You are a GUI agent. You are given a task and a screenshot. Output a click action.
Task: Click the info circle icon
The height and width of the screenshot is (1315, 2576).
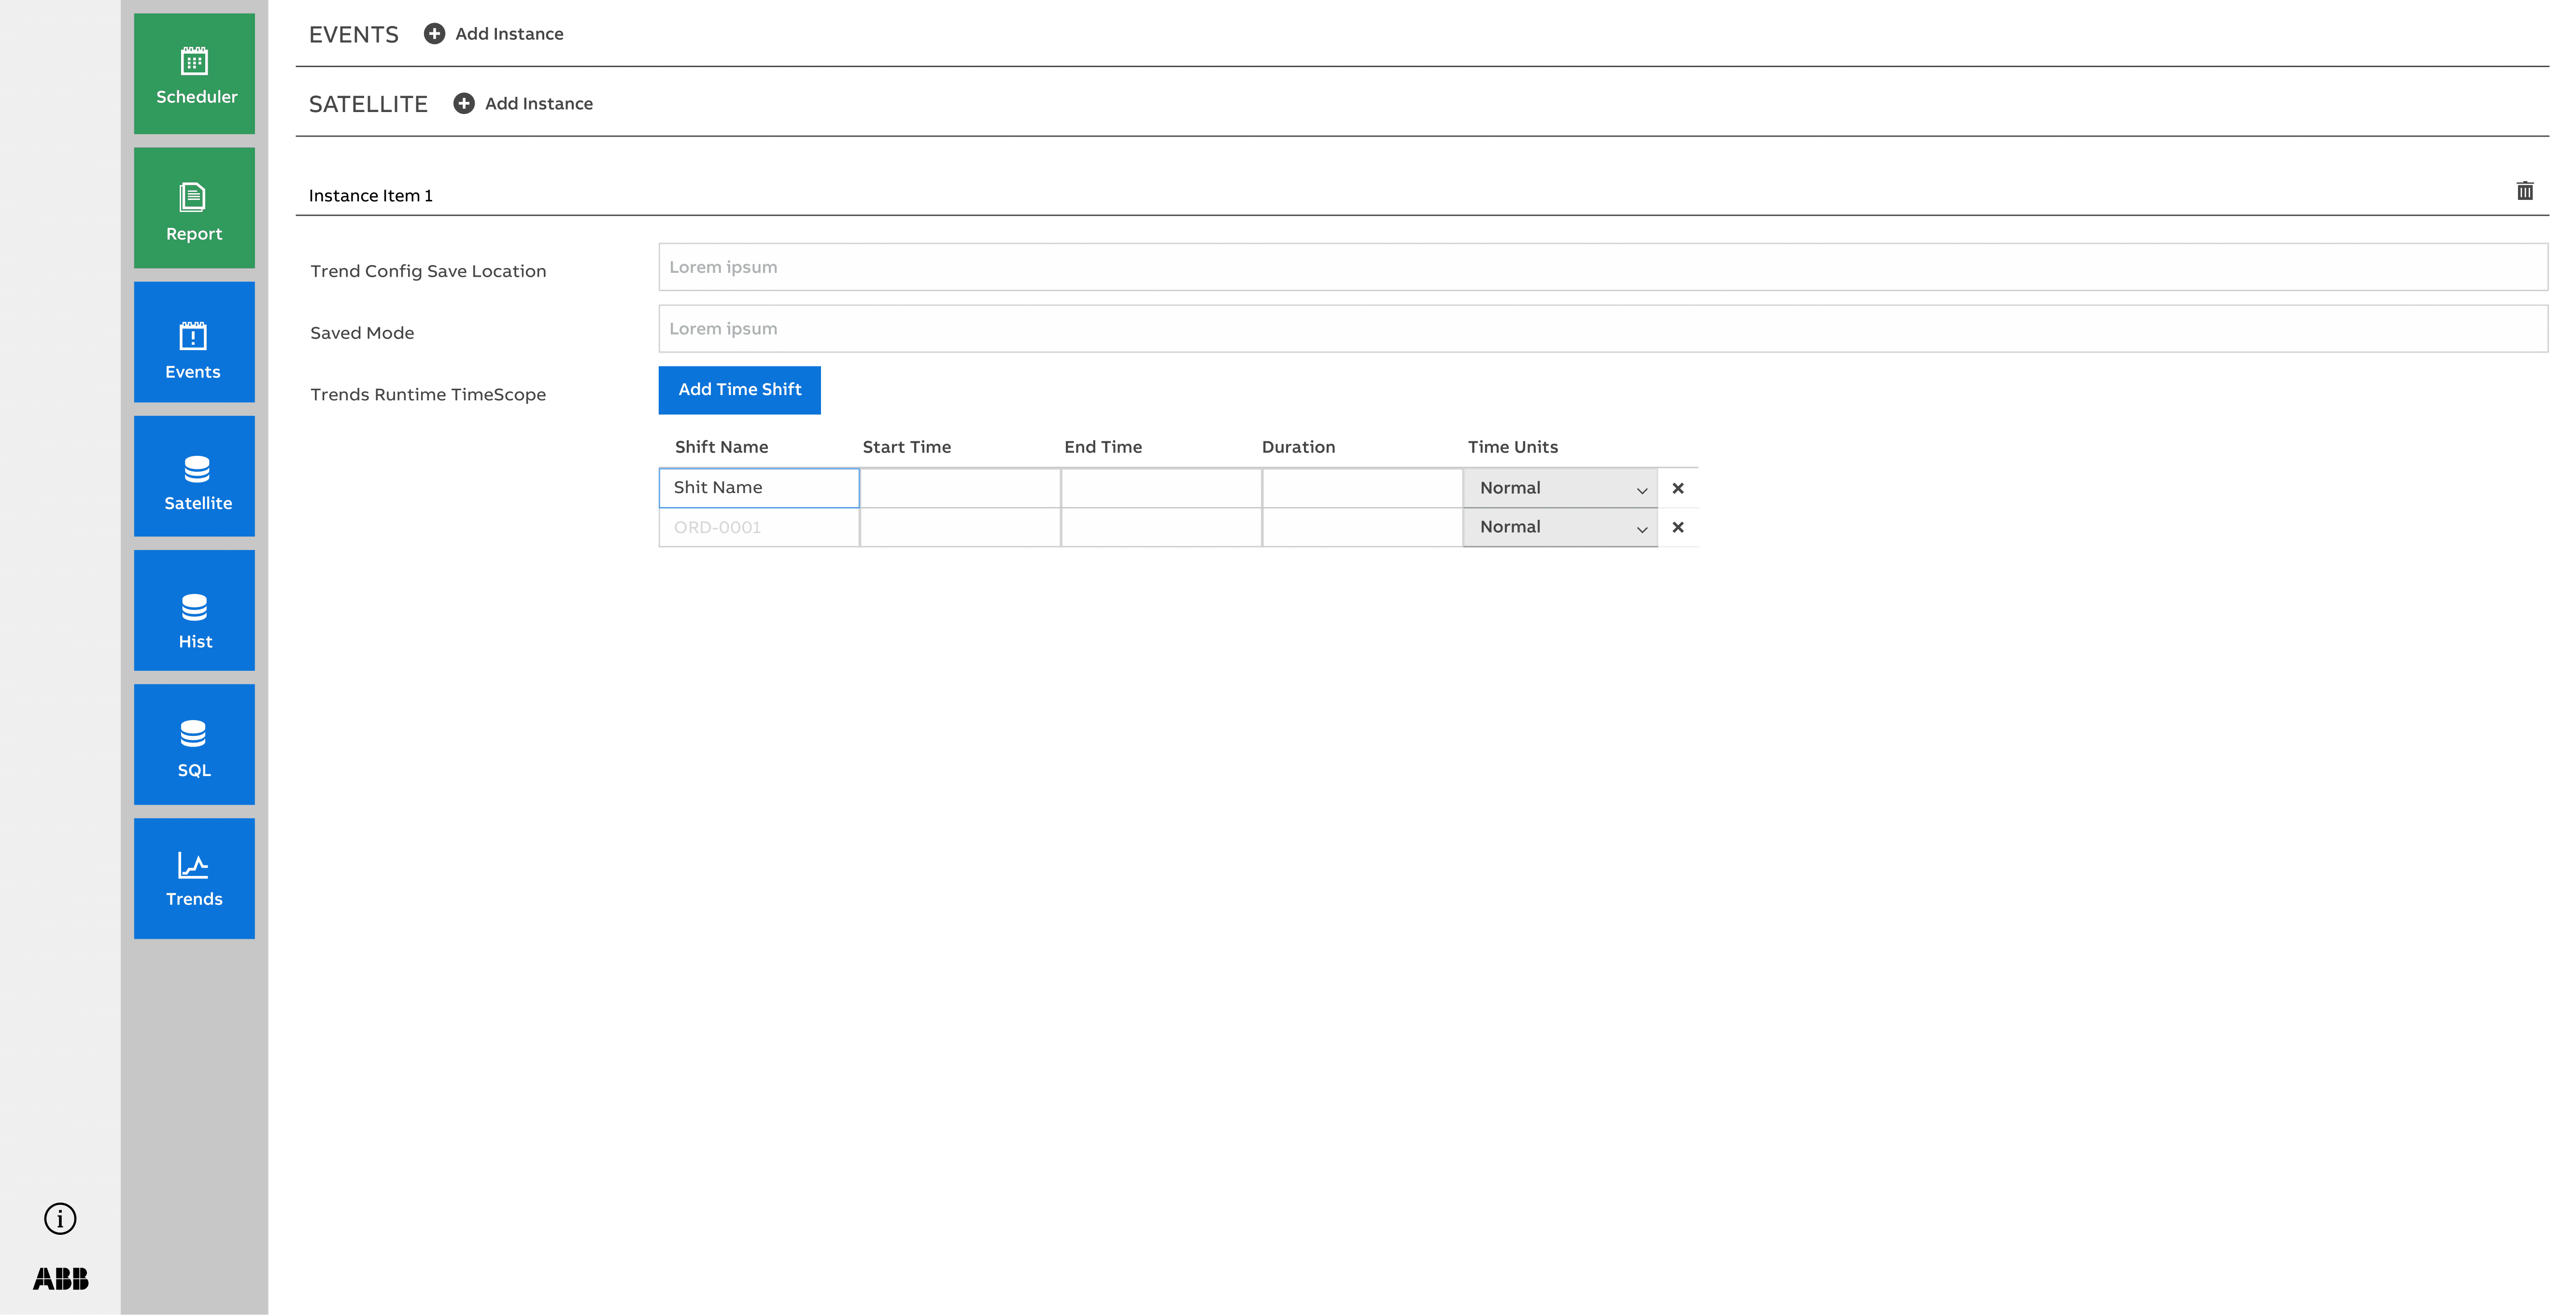pyautogui.click(x=60, y=1218)
